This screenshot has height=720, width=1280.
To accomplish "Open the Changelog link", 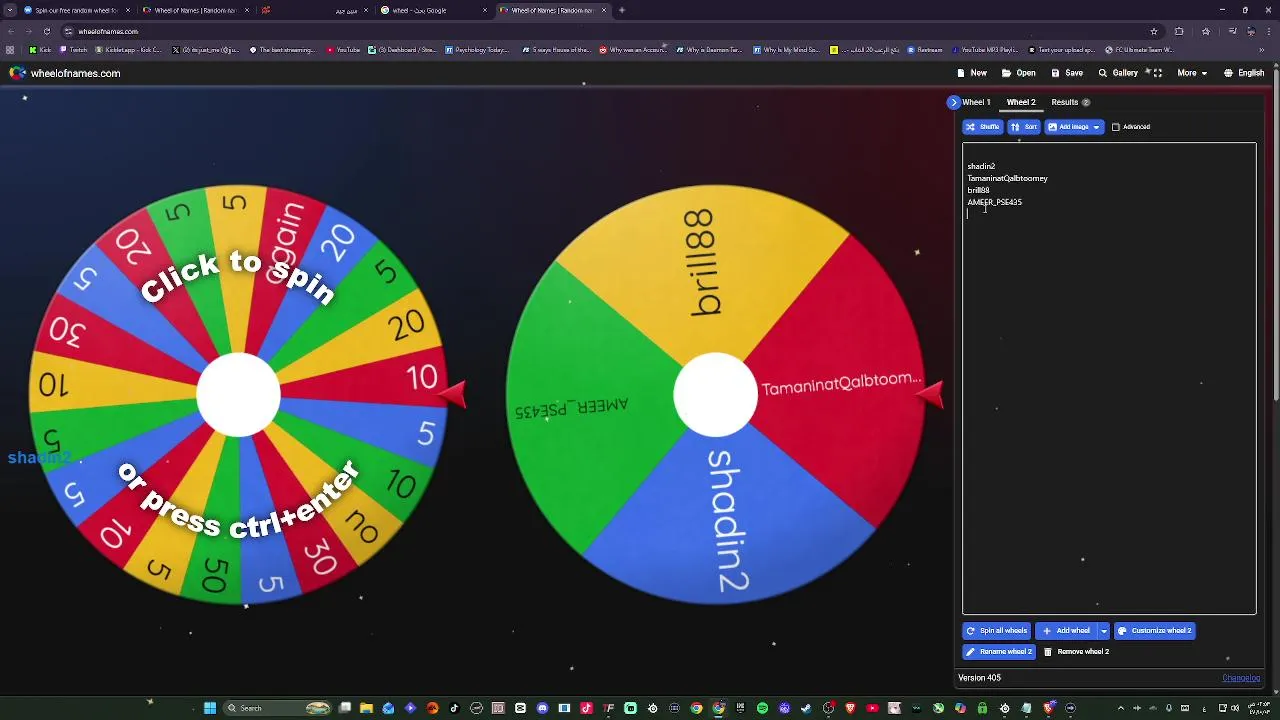I will (x=1241, y=678).
